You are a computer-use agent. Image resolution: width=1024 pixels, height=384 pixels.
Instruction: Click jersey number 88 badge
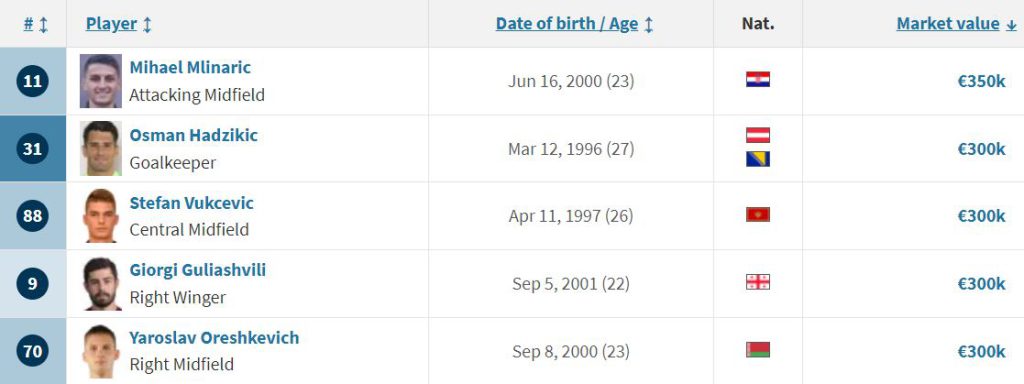pos(33,216)
